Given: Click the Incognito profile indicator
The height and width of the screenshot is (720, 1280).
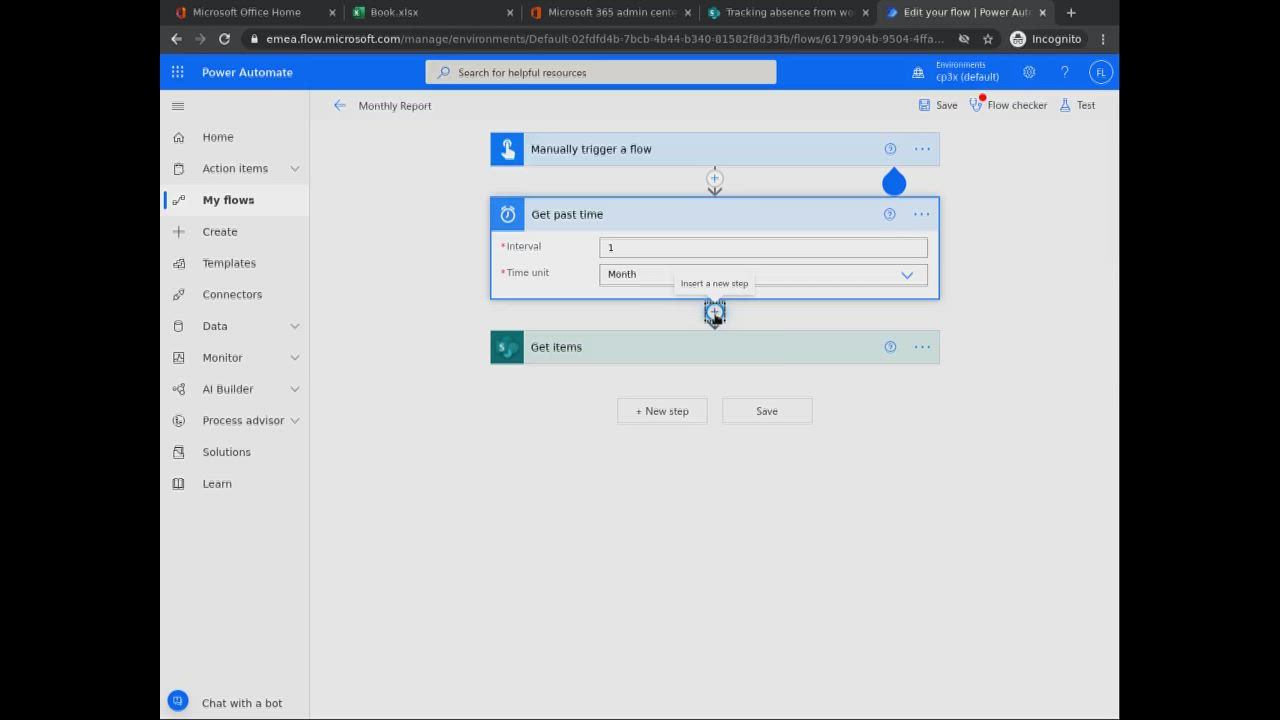Looking at the screenshot, I should (x=1046, y=39).
